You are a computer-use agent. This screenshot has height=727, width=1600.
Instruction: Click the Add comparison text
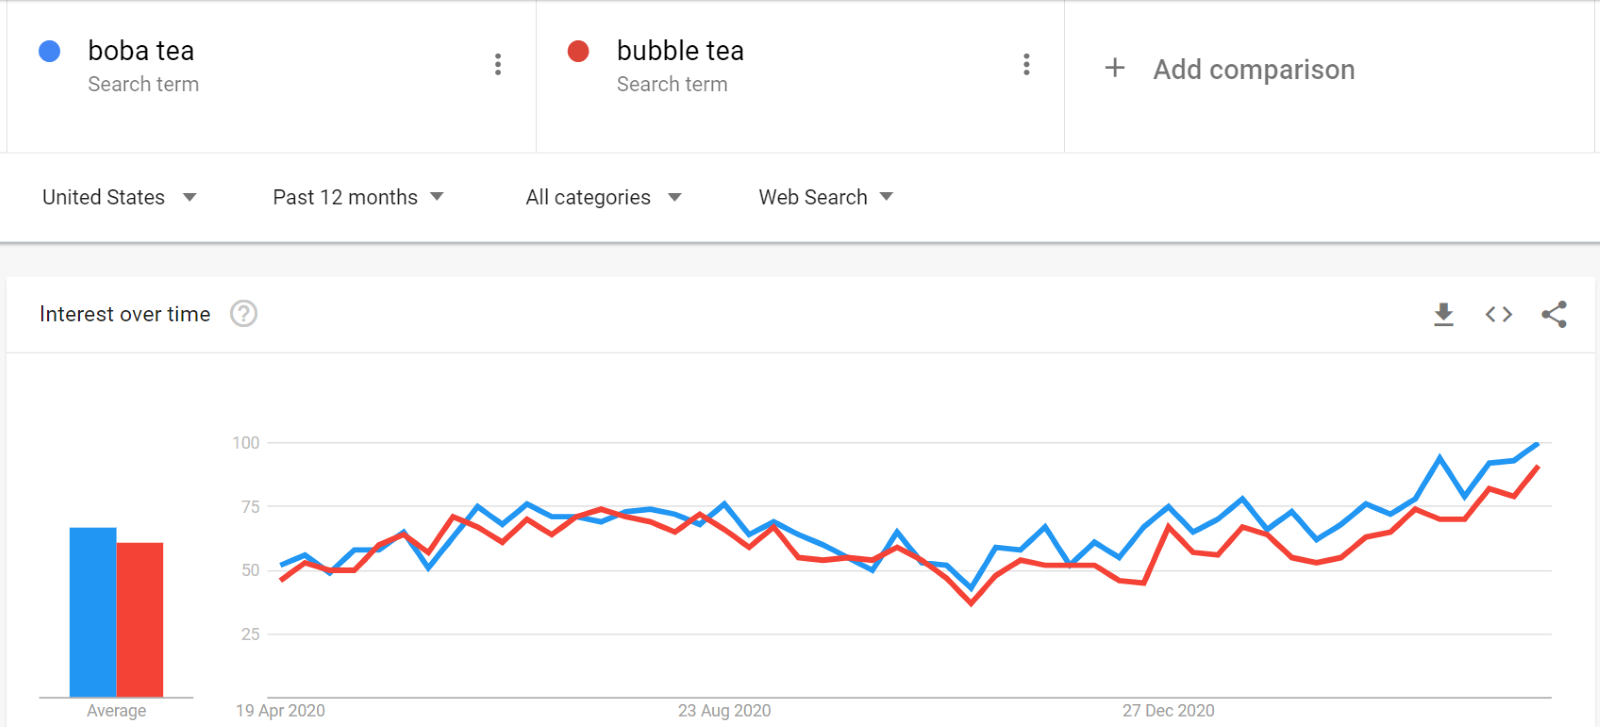pyautogui.click(x=1254, y=69)
